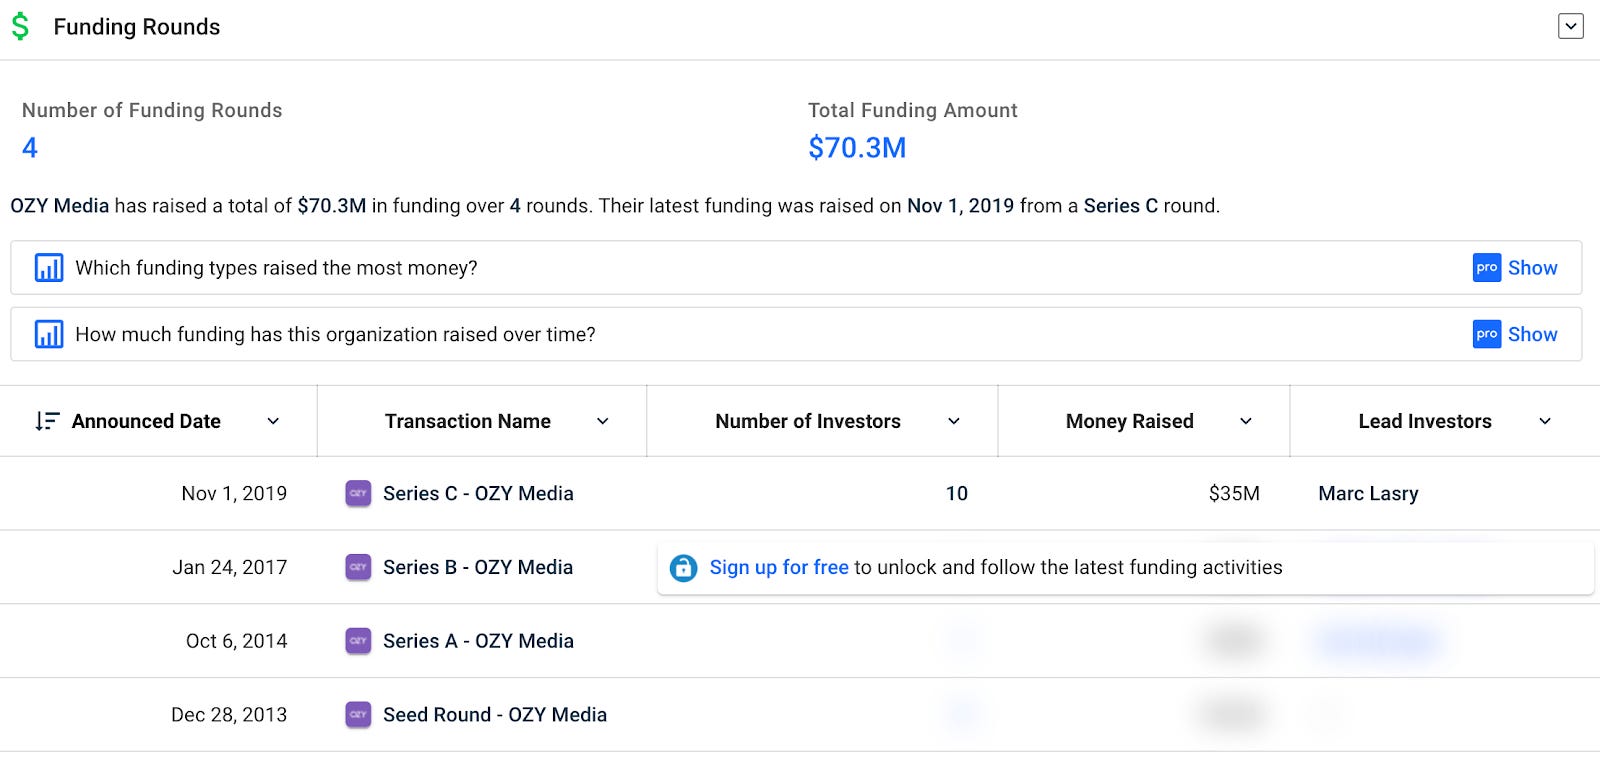Show which funding types raised the most money
This screenshot has height=765, width=1600.
(x=1532, y=268)
